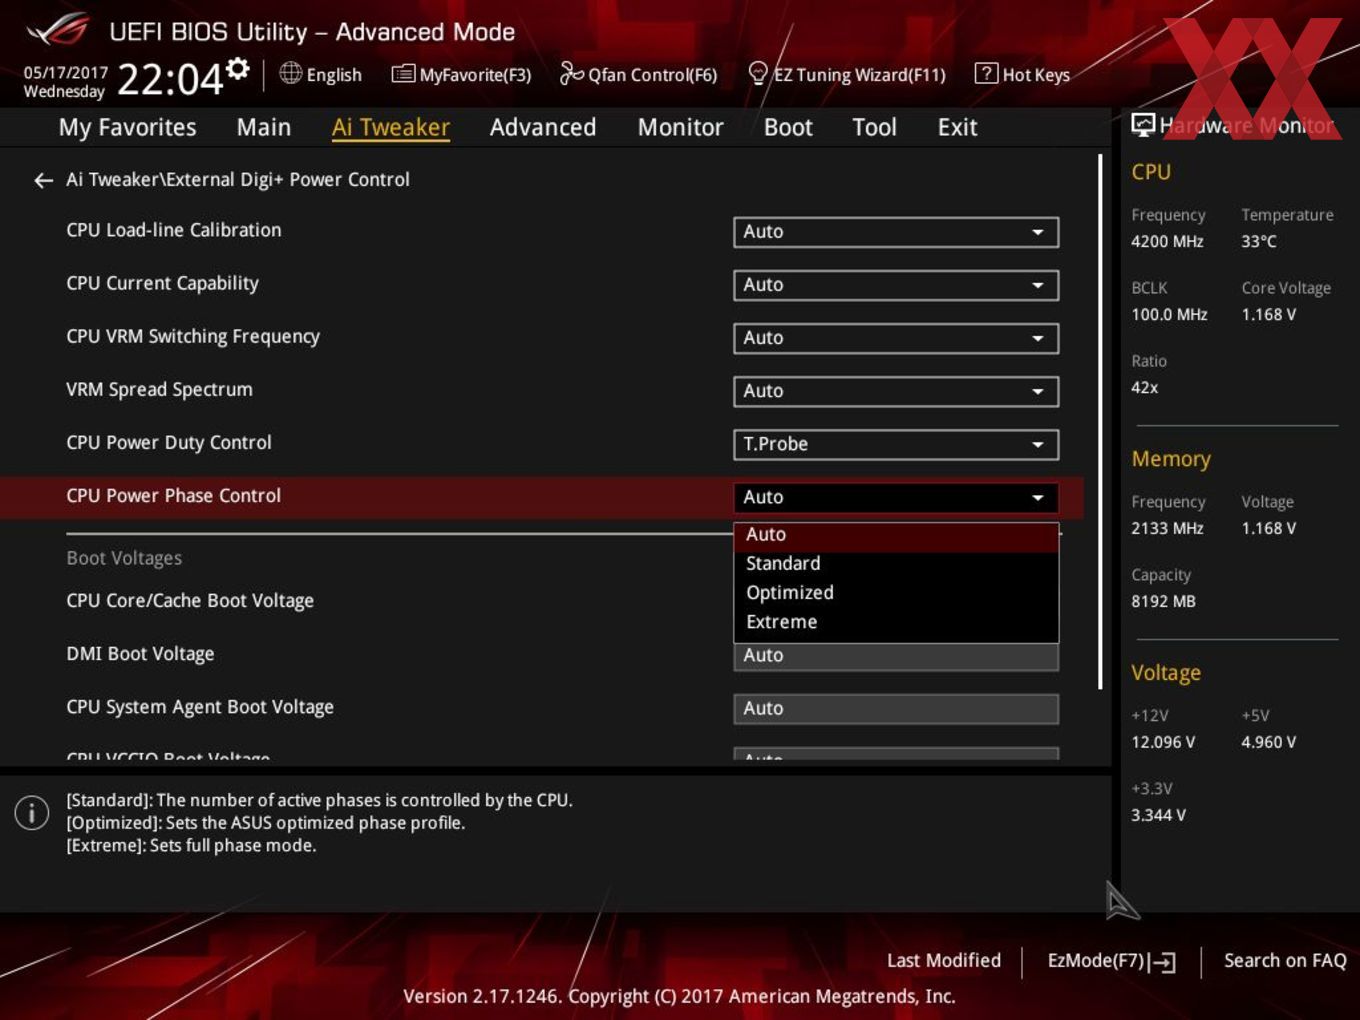Click the date 05/17/2017 Wednesday
This screenshot has width=1360, height=1020.
point(65,82)
